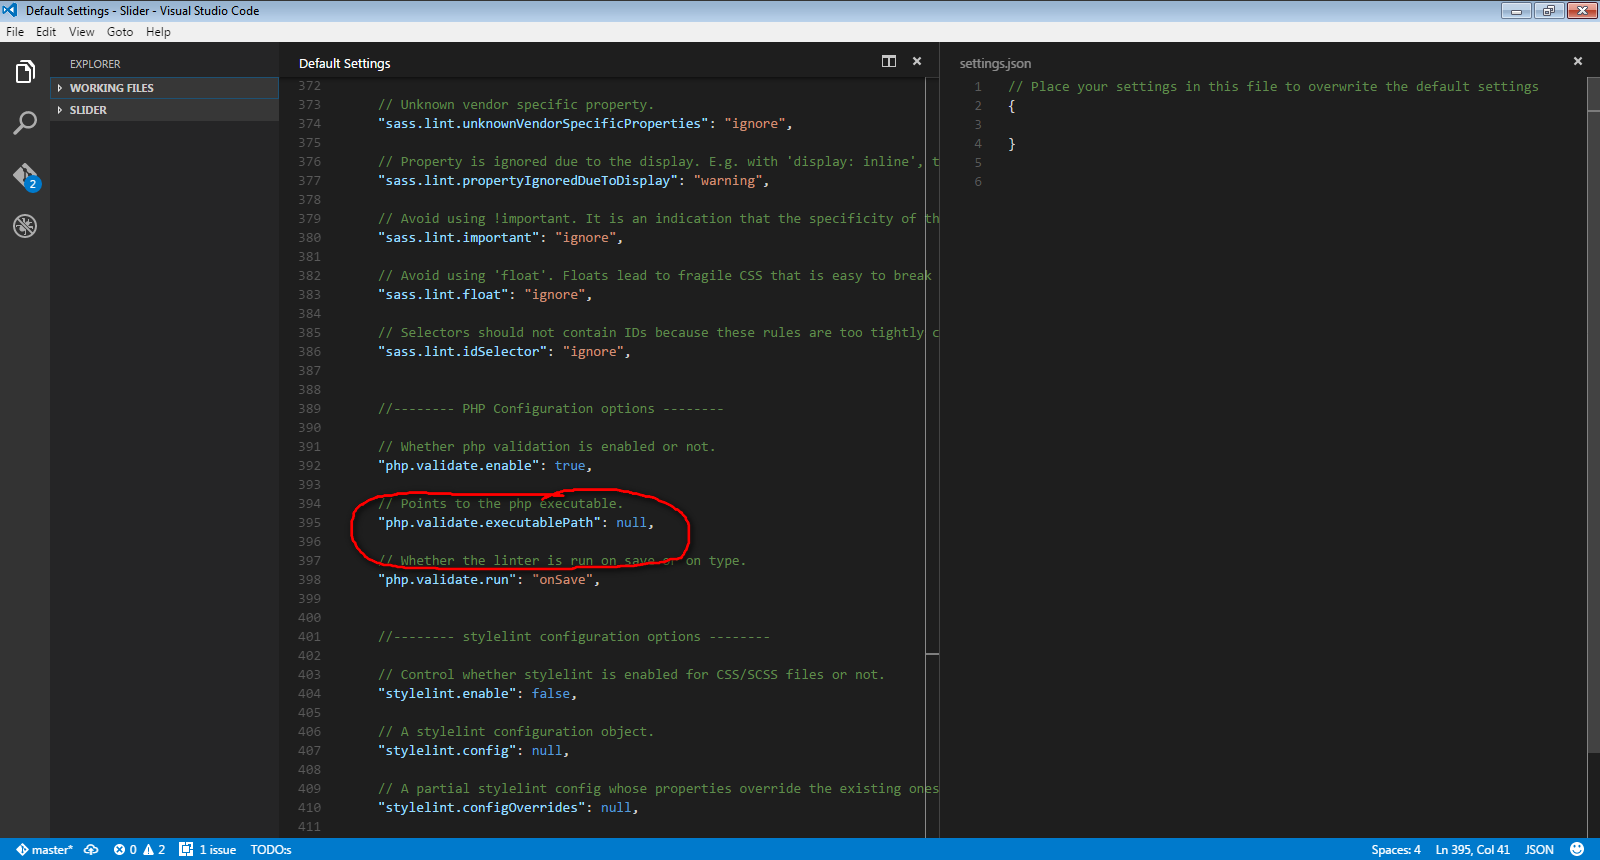Split the Default Settings editor
1600x860 pixels.
point(889,62)
